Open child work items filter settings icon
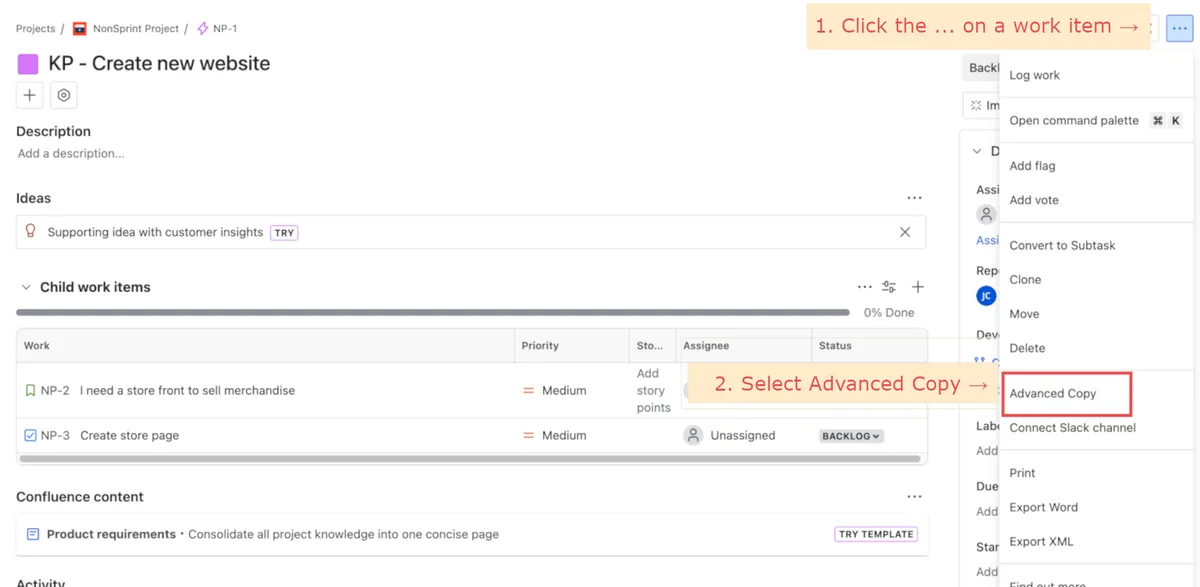The width and height of the screenshot is (1200, 587). (x=889, y=287)
